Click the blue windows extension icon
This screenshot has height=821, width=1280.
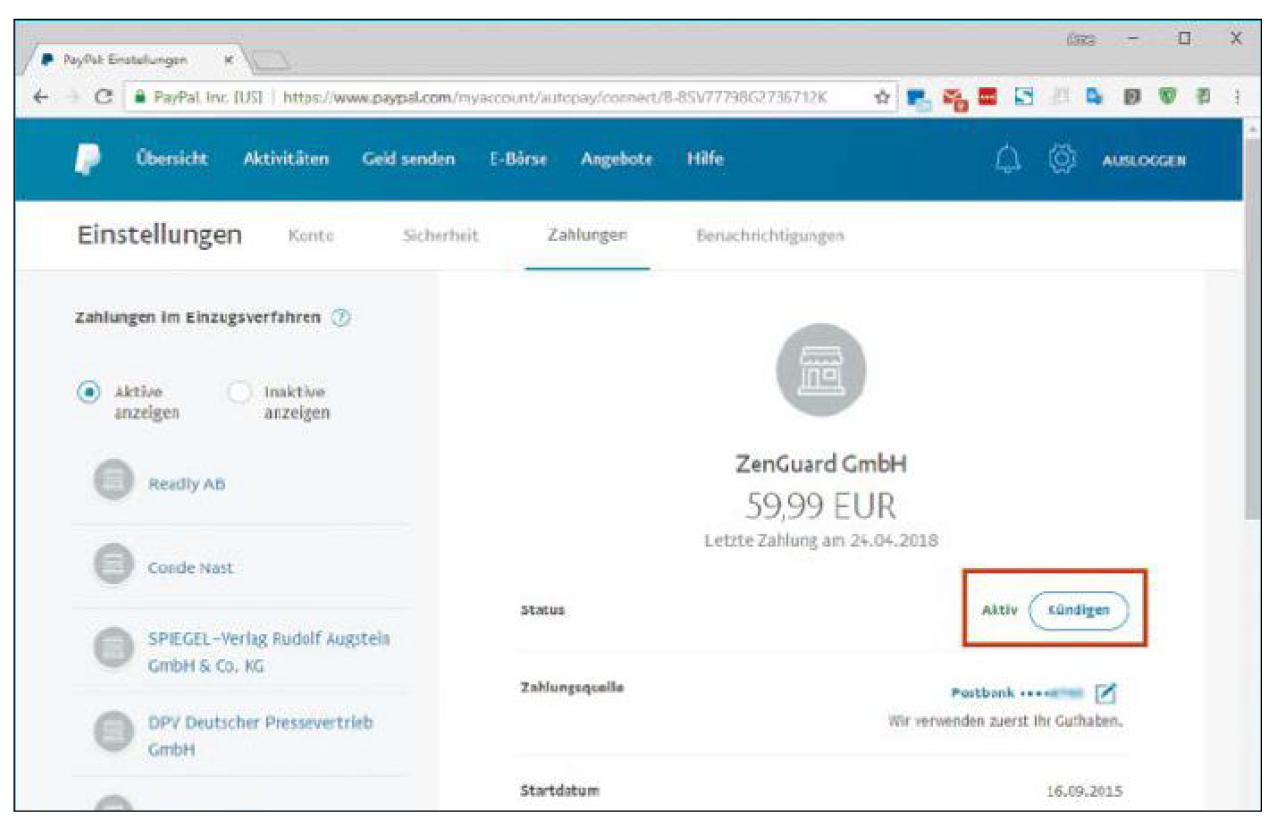click(x=919, y=98)
